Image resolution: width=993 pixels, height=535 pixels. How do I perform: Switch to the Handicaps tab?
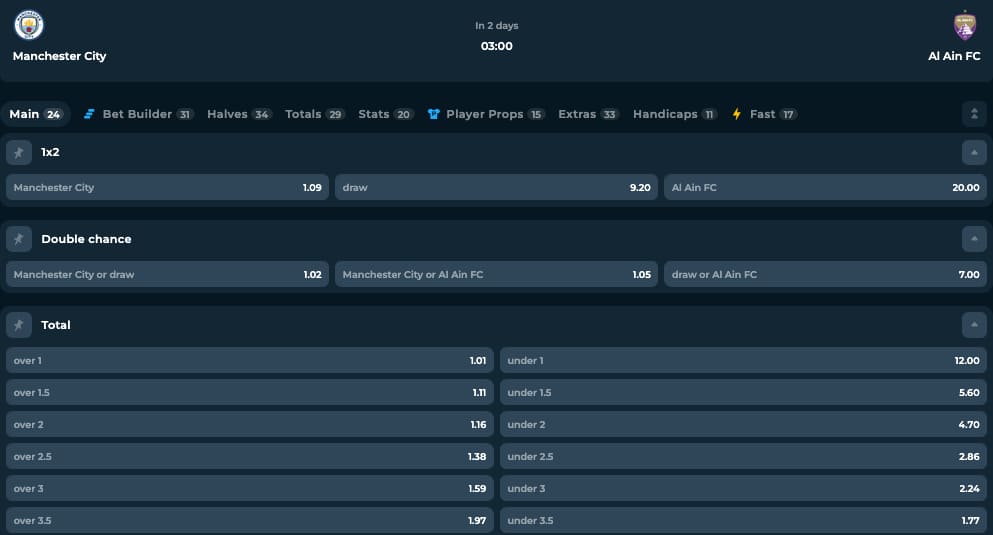point(674,114)
